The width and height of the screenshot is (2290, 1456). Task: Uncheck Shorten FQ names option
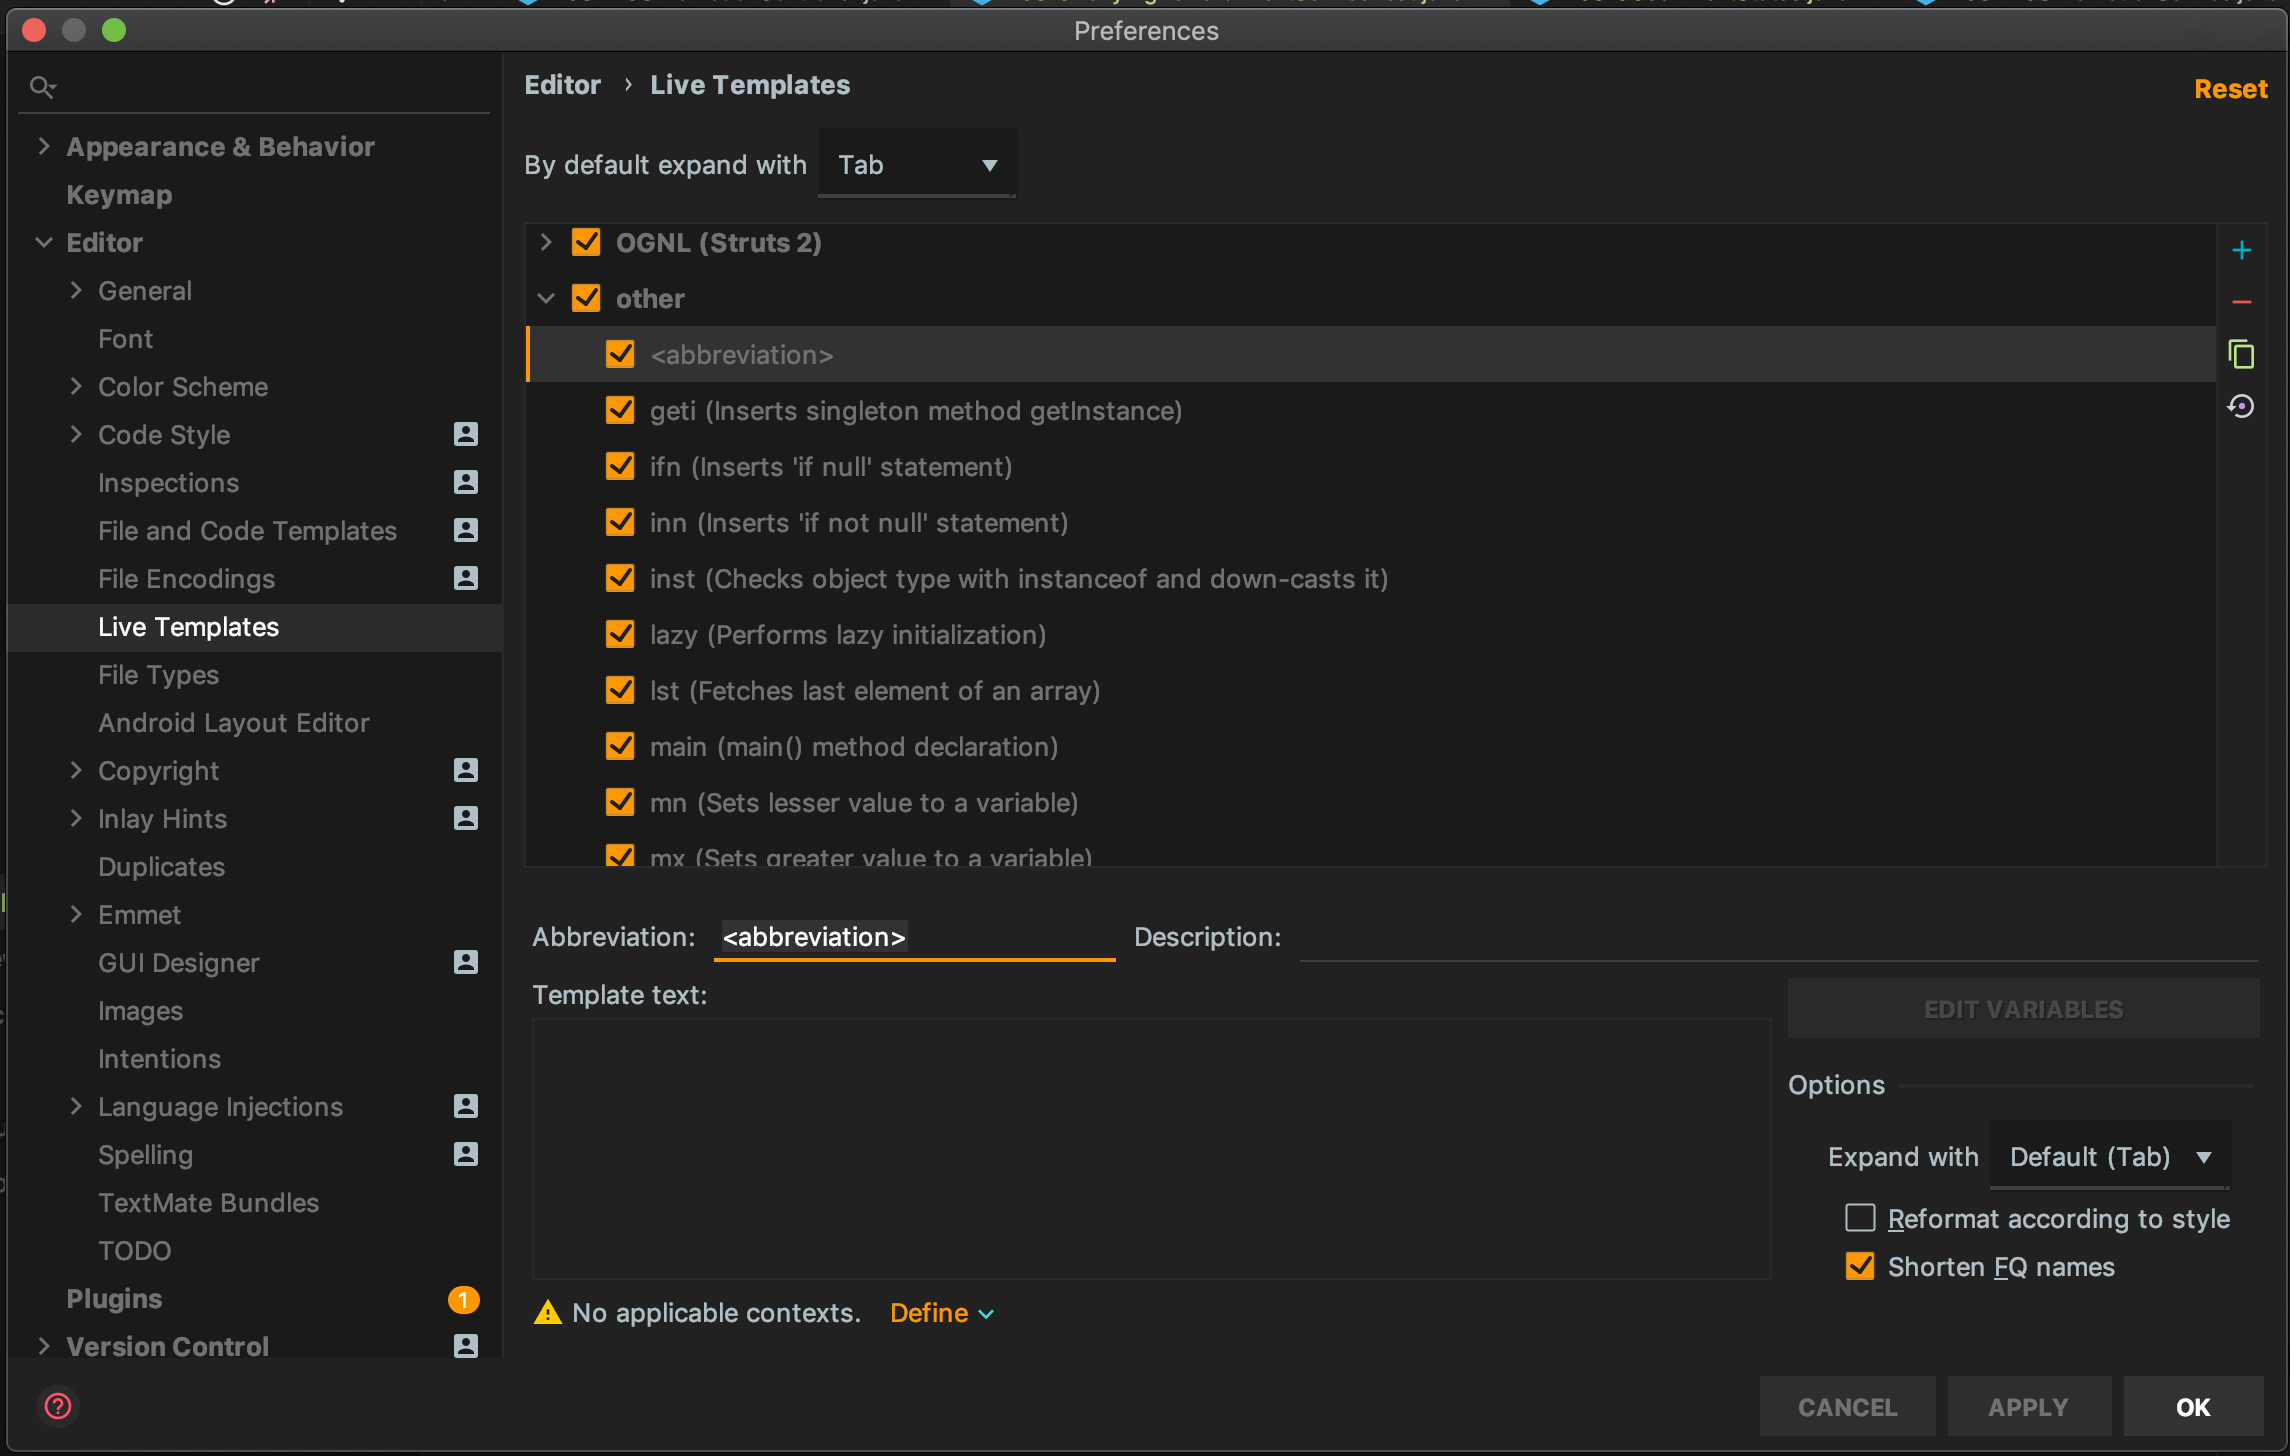pos(1859,1266)
